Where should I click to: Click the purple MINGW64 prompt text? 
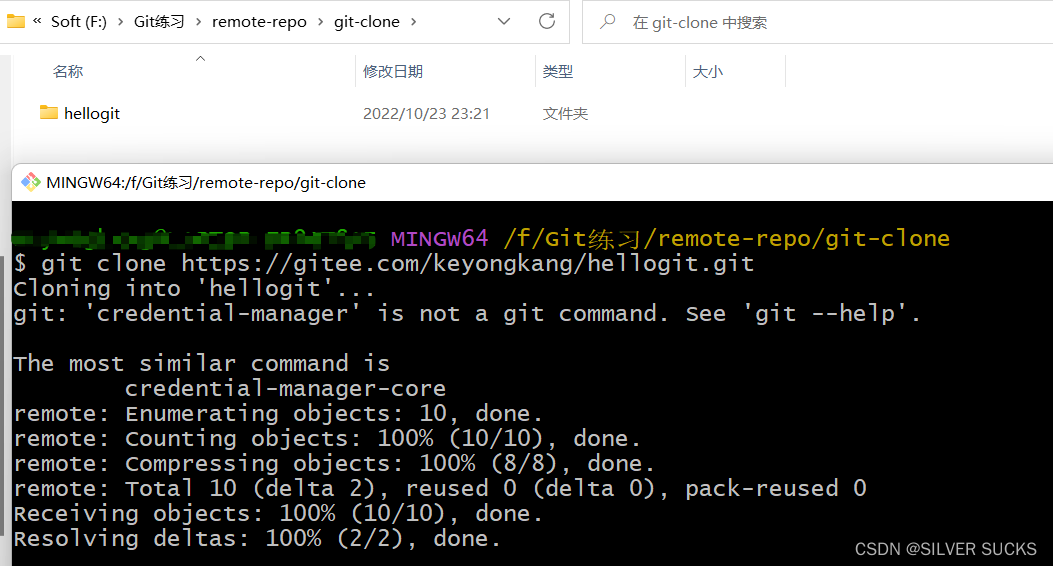(x=439, y=238)
